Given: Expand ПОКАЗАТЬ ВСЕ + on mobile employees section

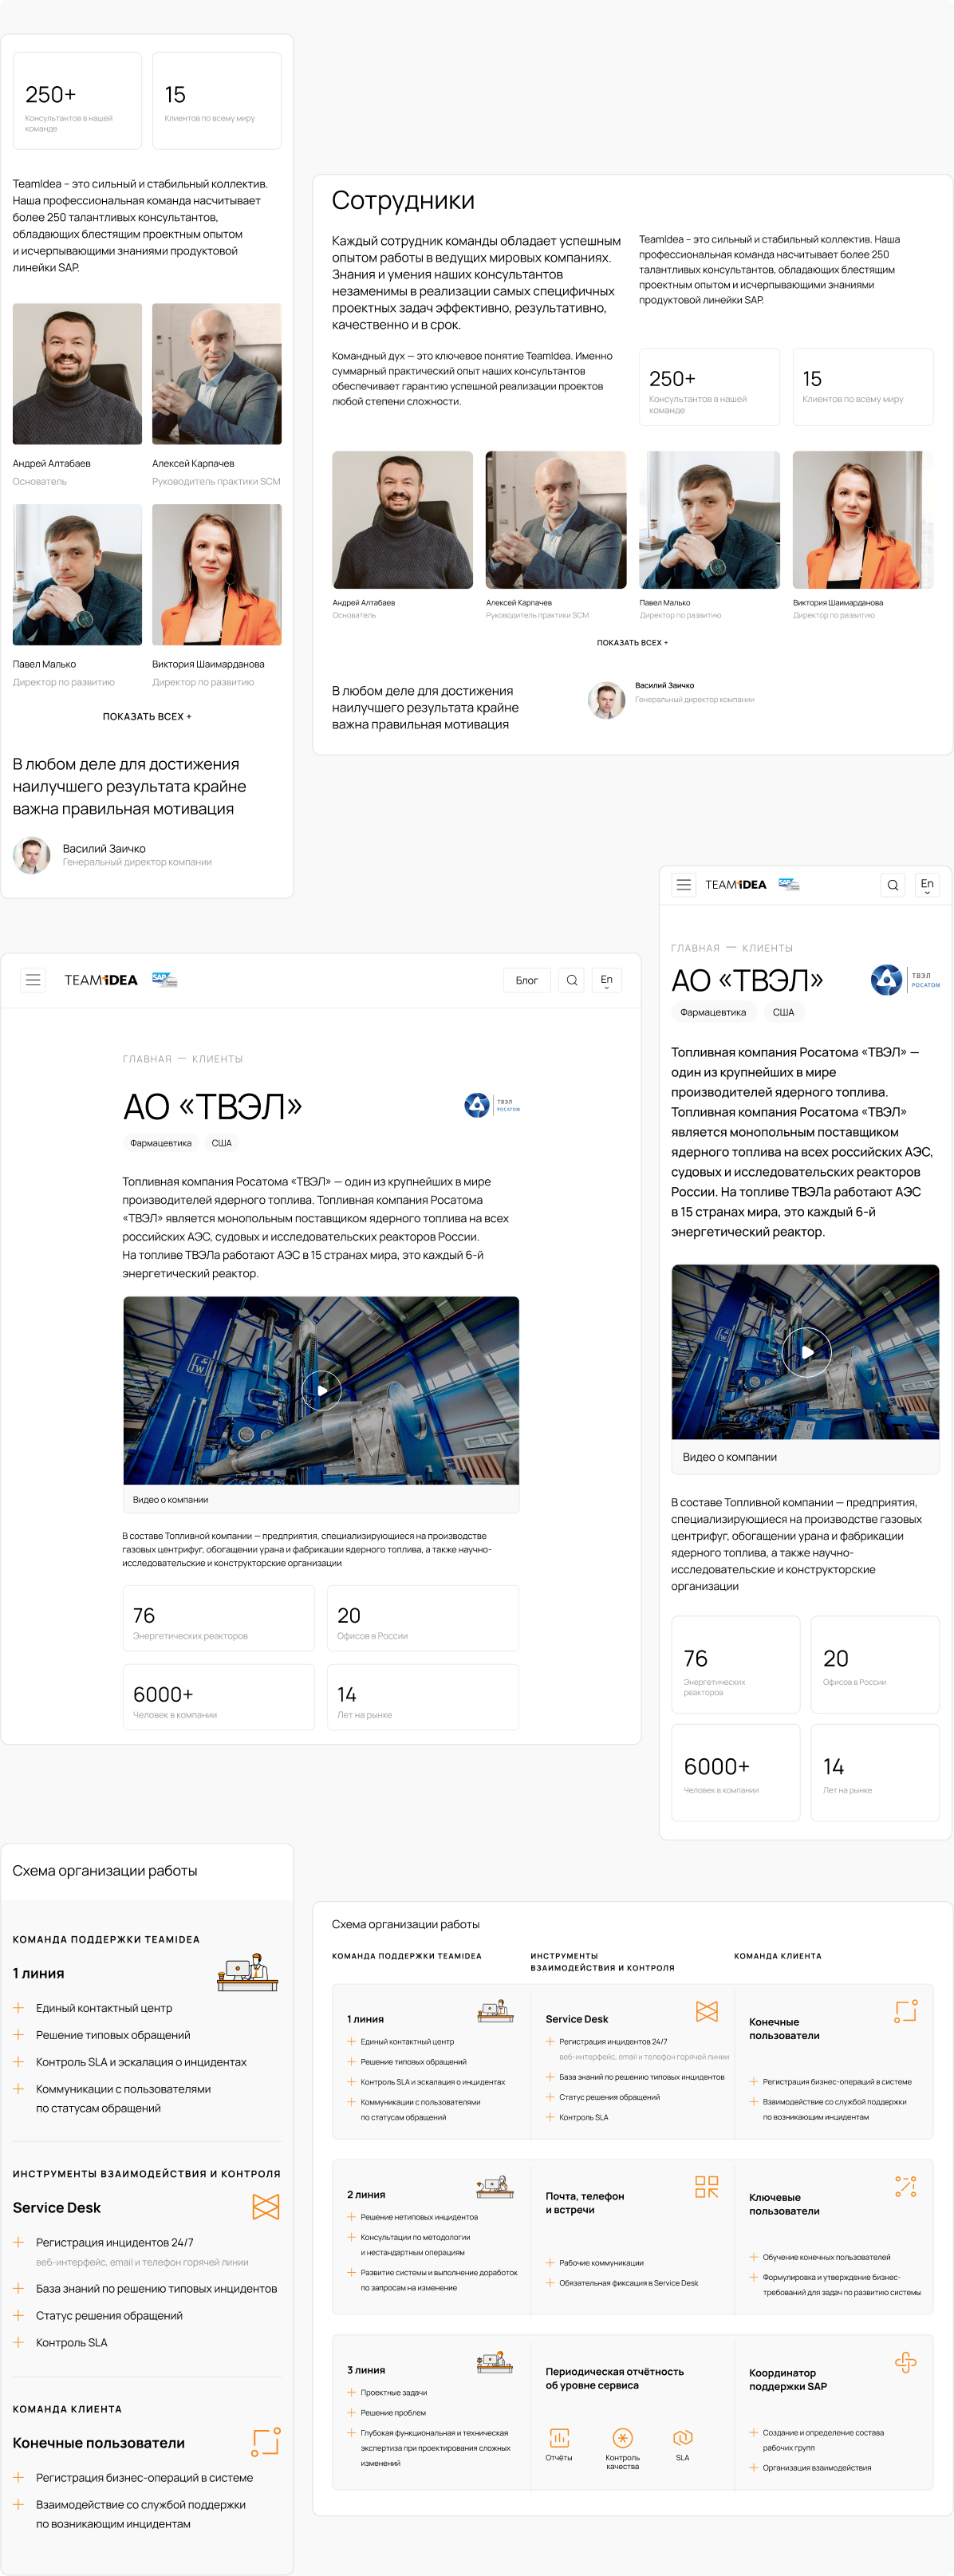Looking at the screenshot, I should 147,716.
